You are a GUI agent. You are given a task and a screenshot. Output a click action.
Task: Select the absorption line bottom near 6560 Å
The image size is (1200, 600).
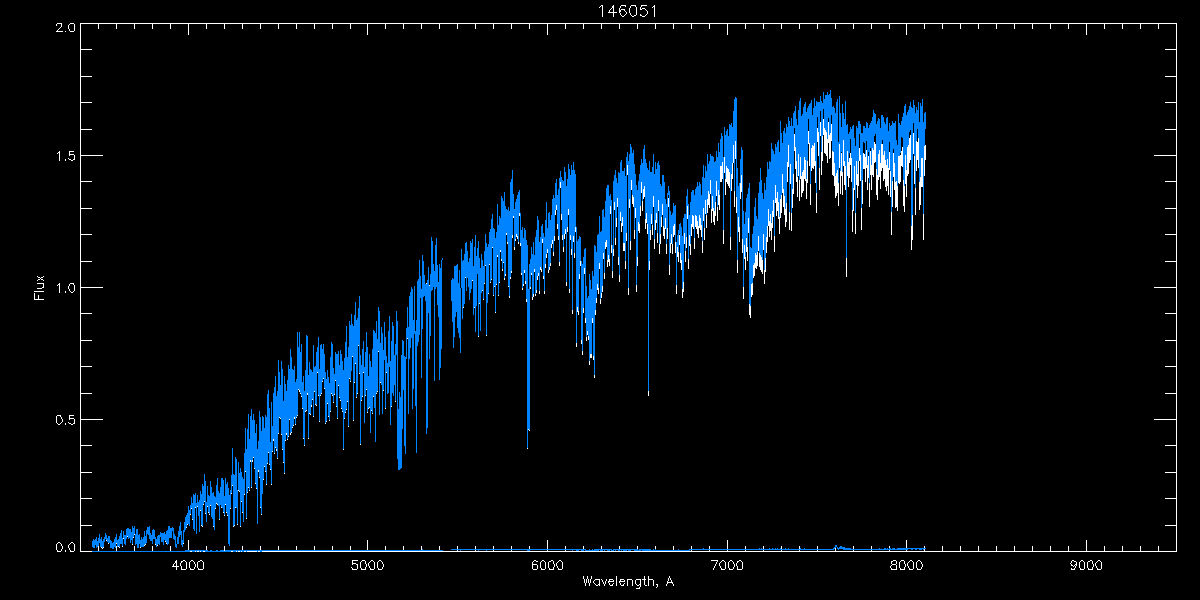[648, 393]
